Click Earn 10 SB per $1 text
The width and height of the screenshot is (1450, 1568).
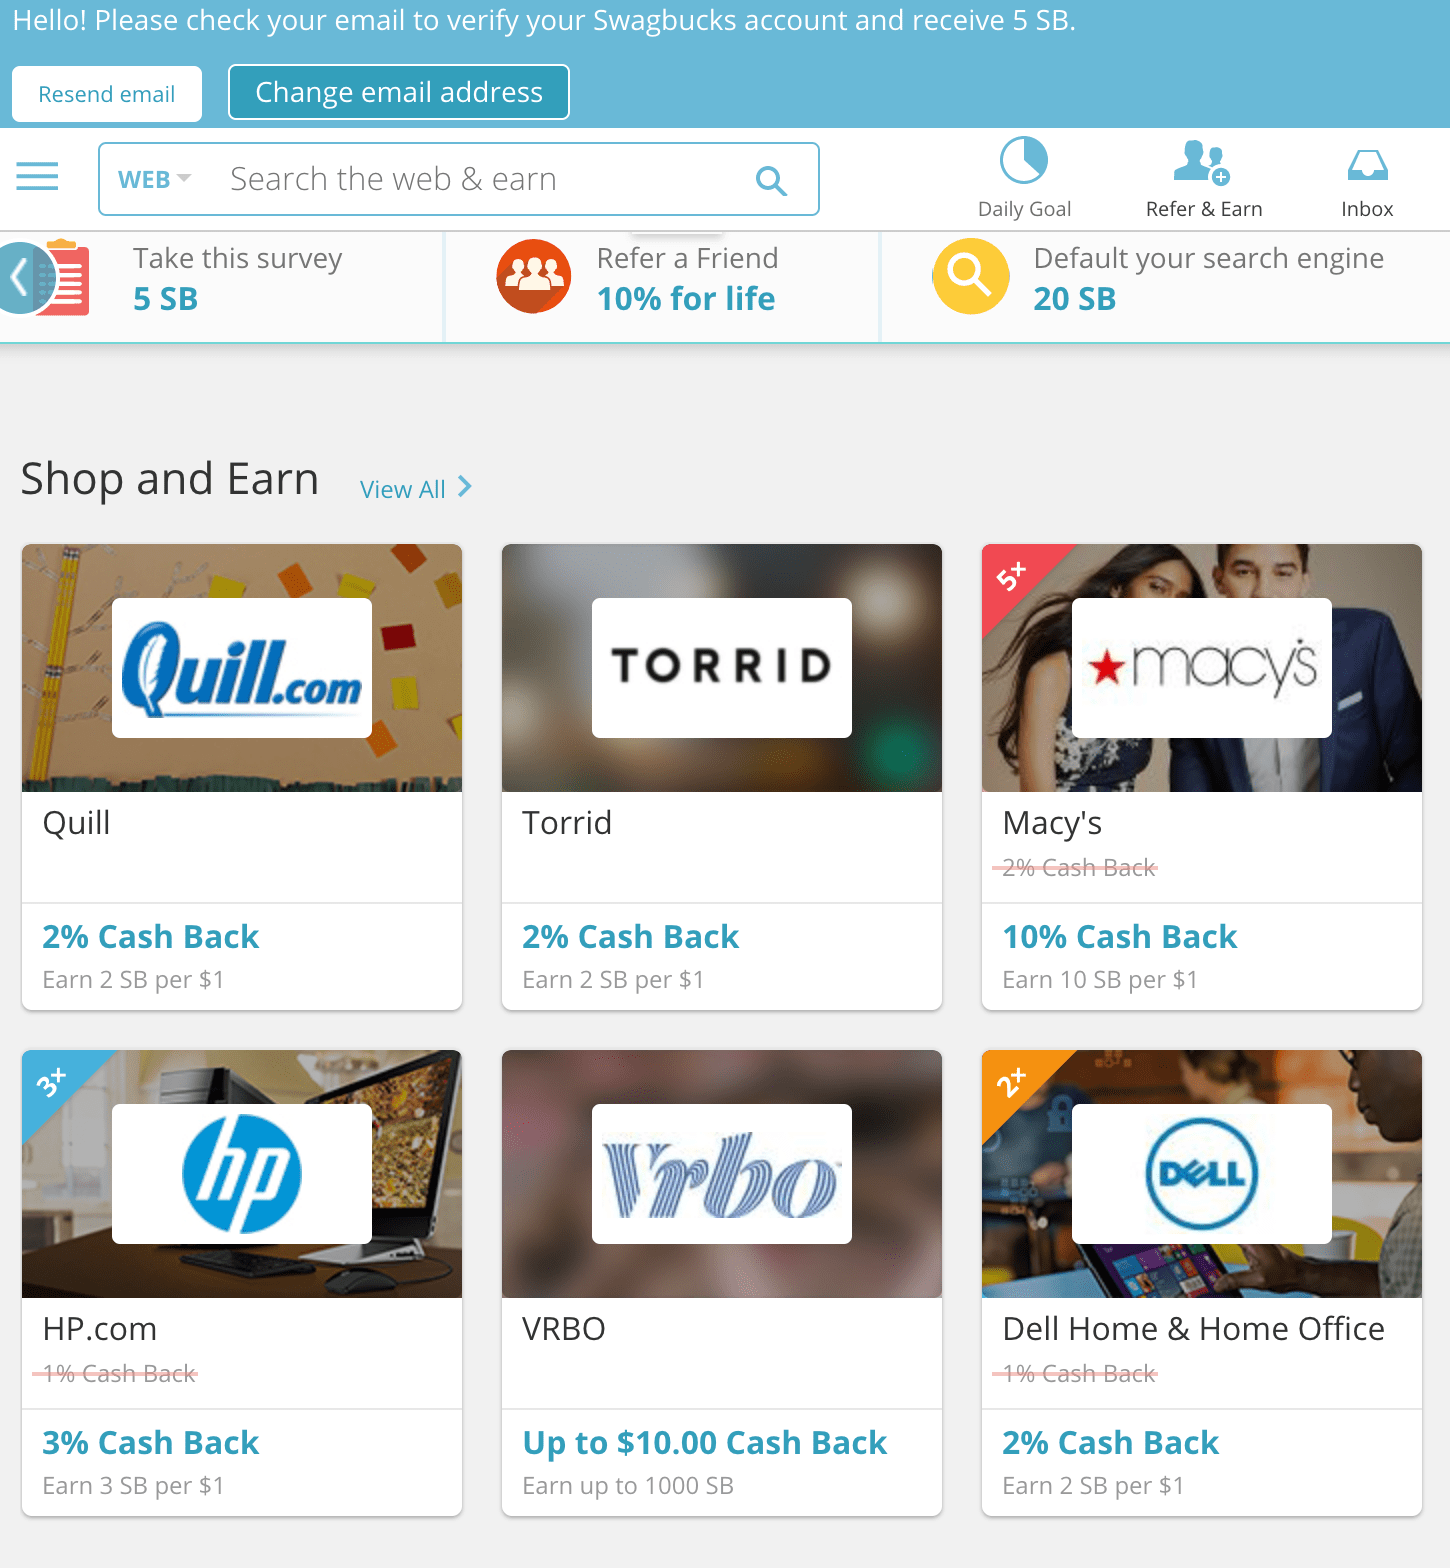pos(1100,980)
